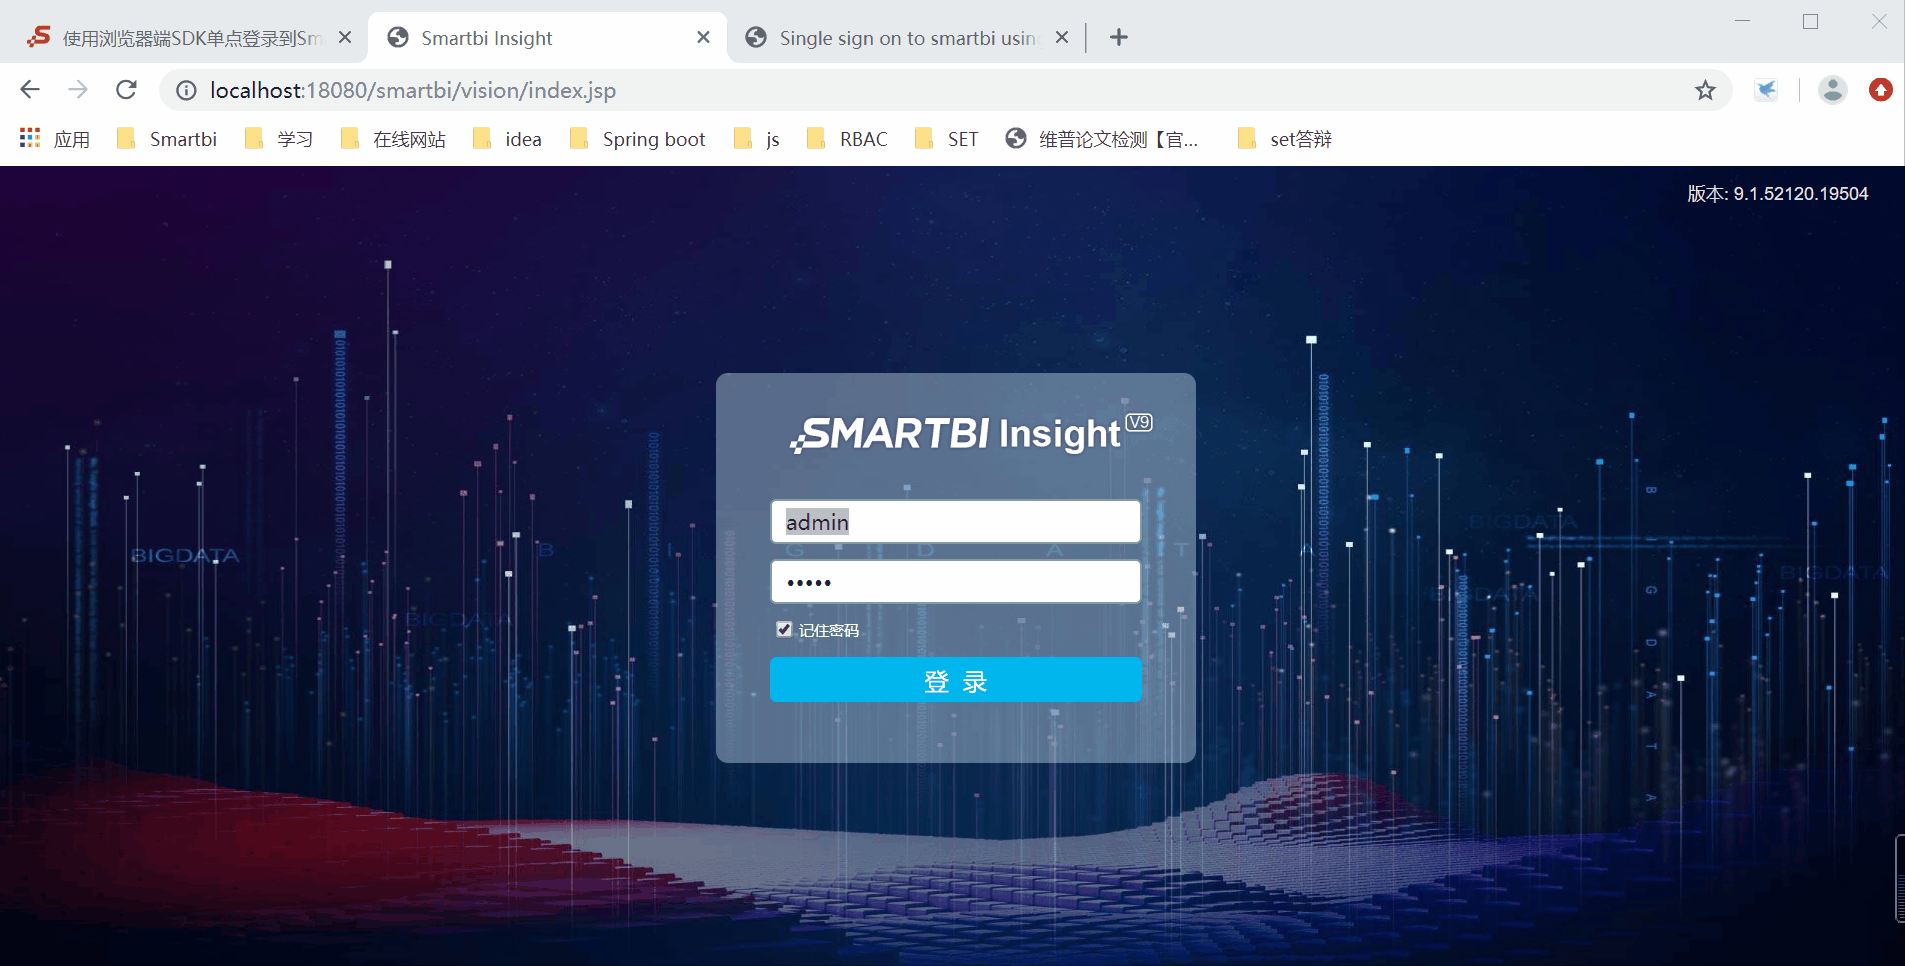Open the apps grid shortcut 应用

tap(55, 139)
